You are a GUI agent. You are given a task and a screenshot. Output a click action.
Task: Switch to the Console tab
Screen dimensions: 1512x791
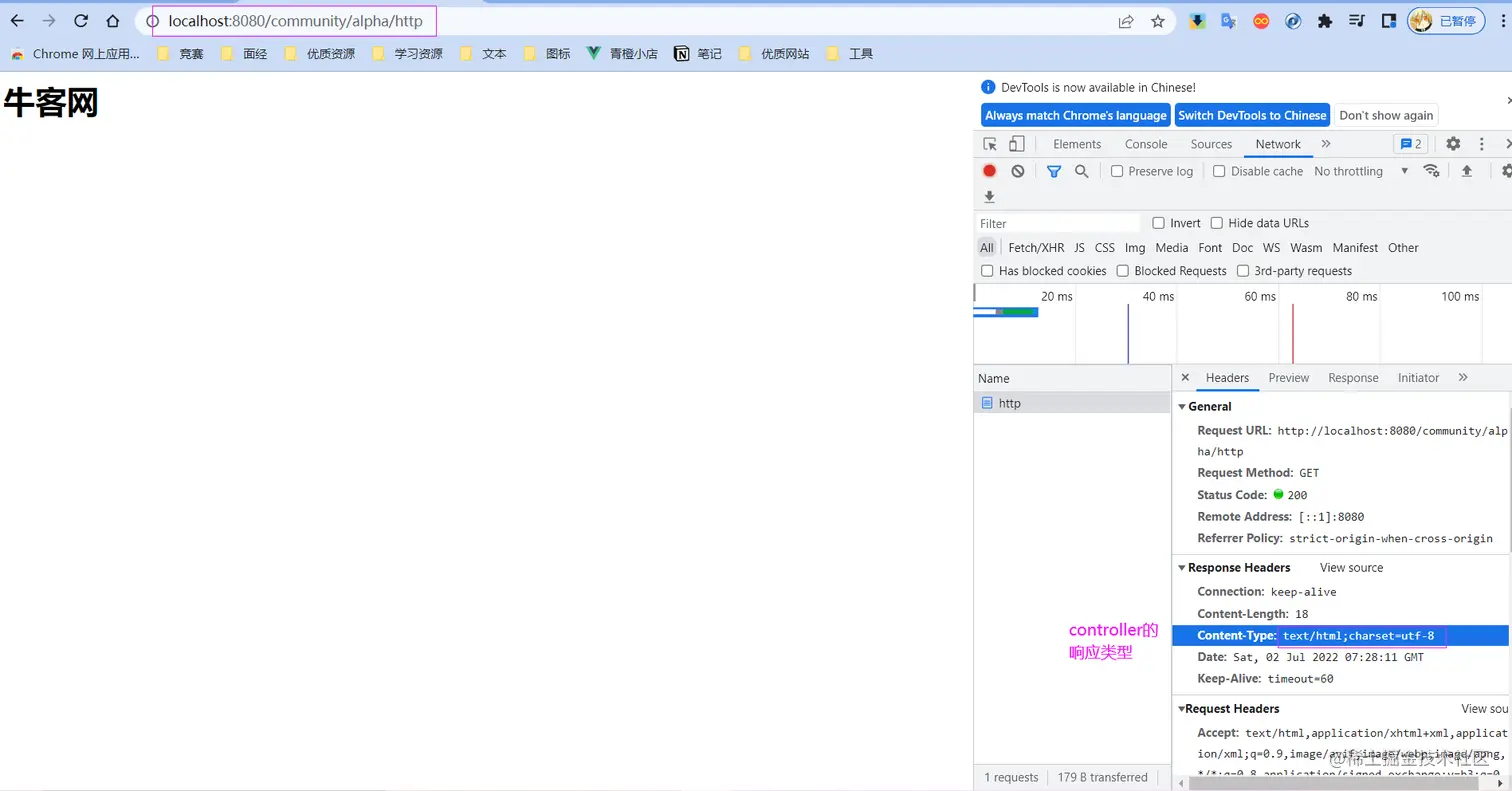tap(1146, 144)
